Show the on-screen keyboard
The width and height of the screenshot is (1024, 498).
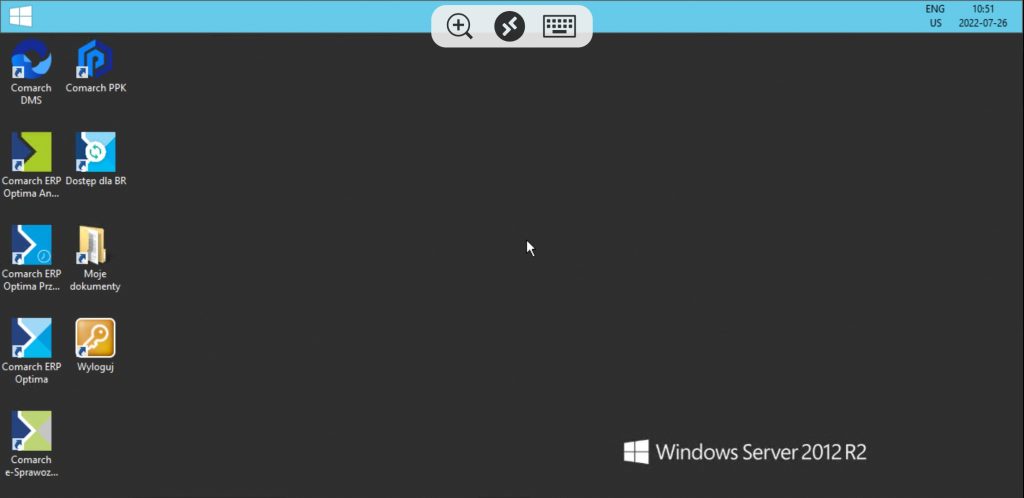tap(560, 27)
